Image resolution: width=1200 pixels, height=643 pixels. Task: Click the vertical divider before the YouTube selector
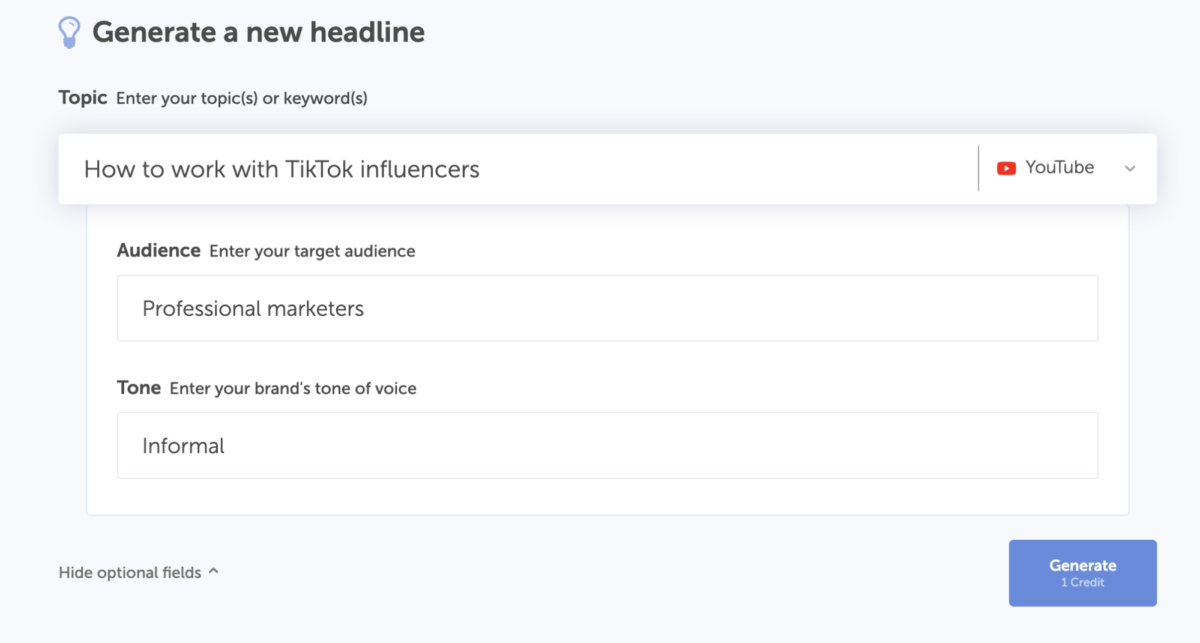(x=978, y=168)
